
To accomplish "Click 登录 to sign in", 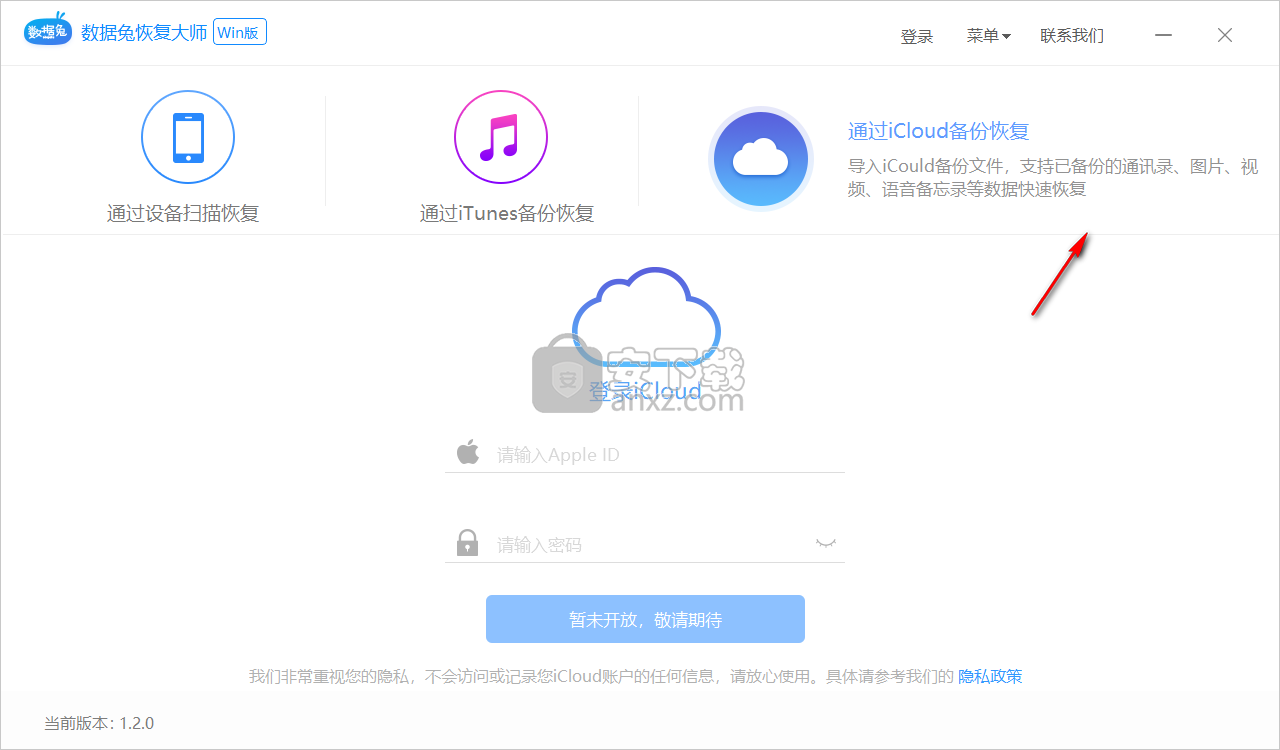I will tap(916, 35).
